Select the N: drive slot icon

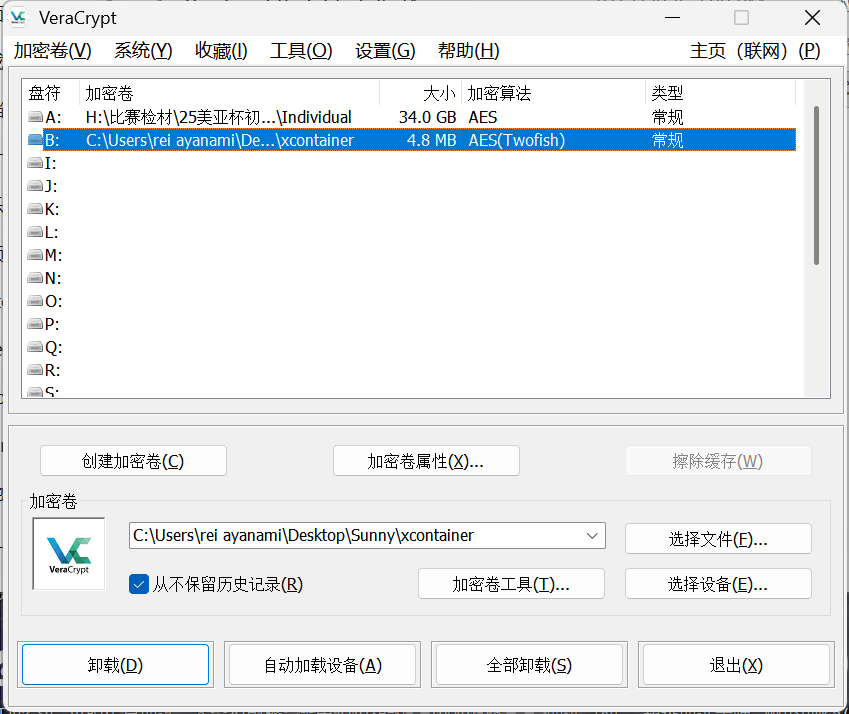click(35, 278)
